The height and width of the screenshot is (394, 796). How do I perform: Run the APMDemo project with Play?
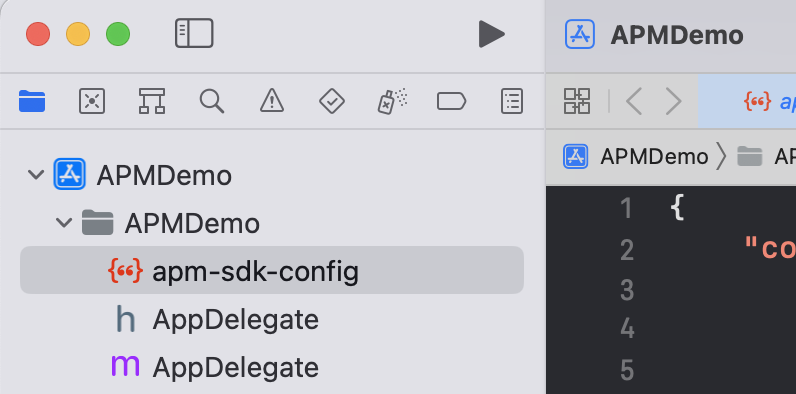[x=491, y=34]
